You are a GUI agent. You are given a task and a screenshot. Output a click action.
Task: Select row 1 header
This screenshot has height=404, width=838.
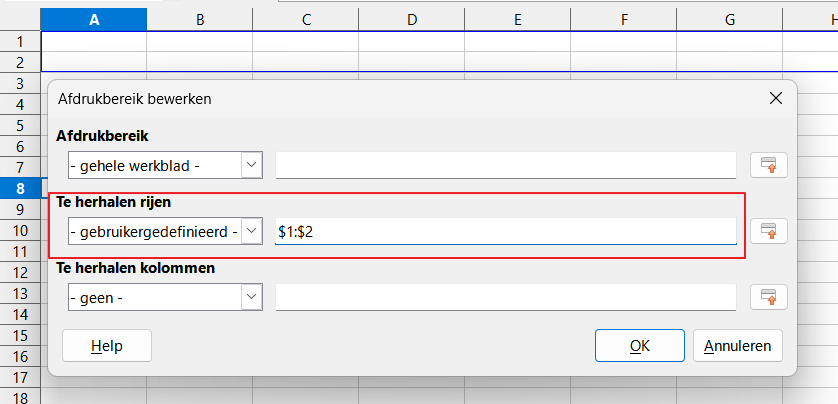pos(20,41)
